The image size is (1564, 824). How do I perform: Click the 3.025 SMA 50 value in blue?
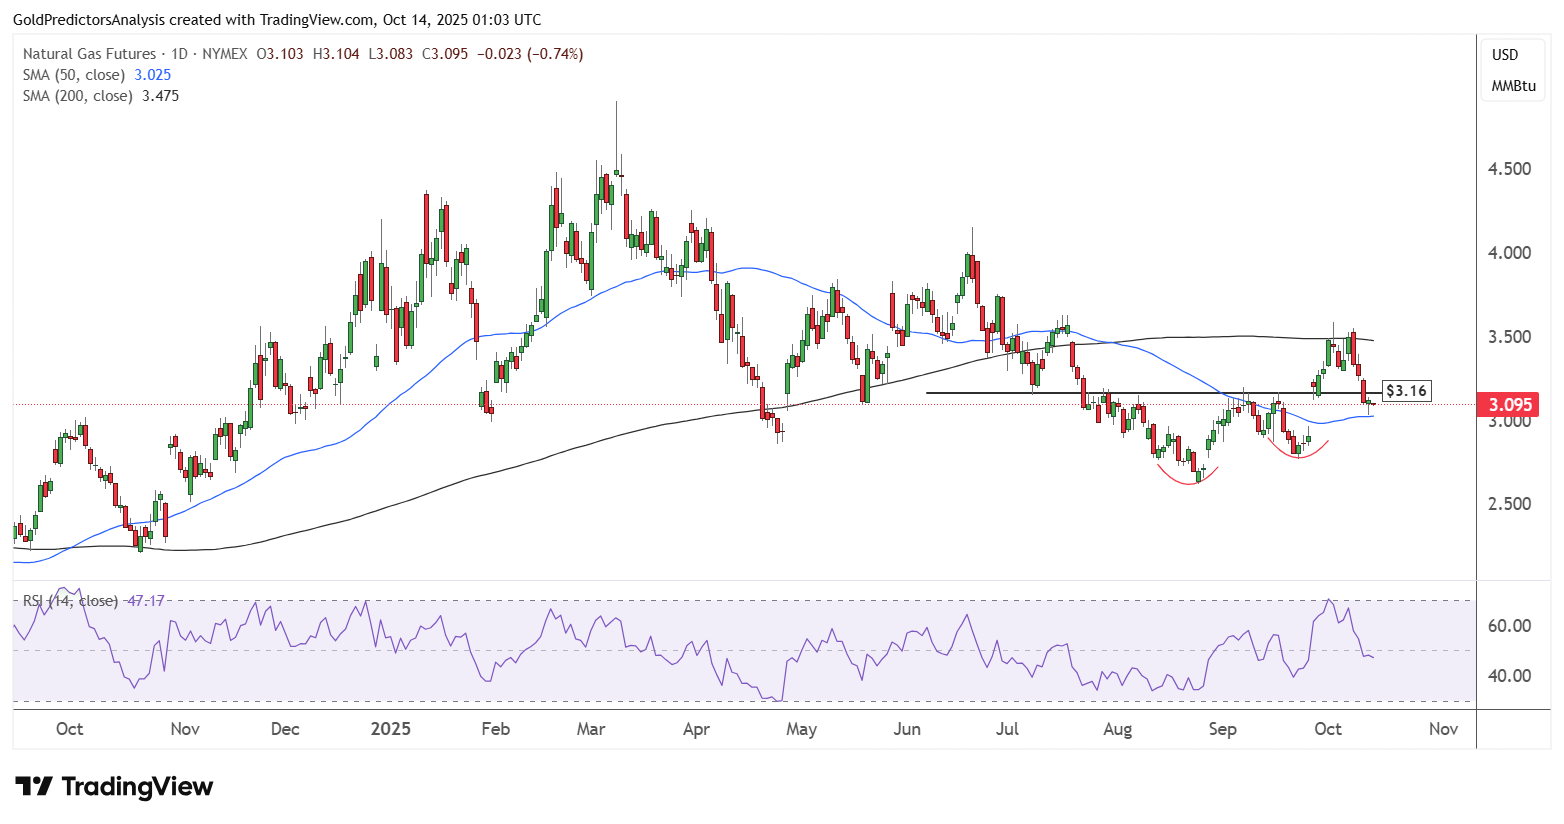pos(153,75)
